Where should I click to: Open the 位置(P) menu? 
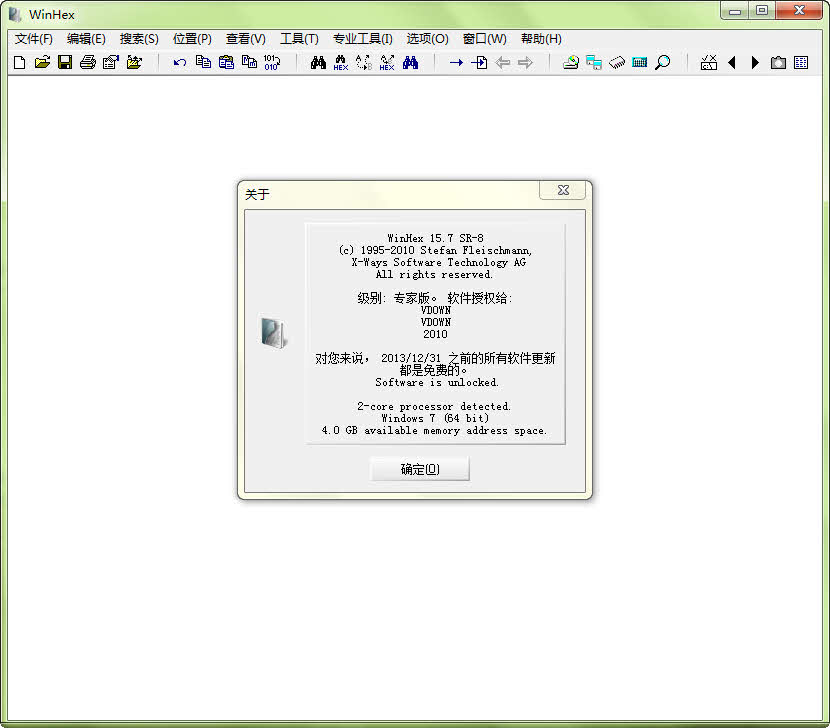192,39
